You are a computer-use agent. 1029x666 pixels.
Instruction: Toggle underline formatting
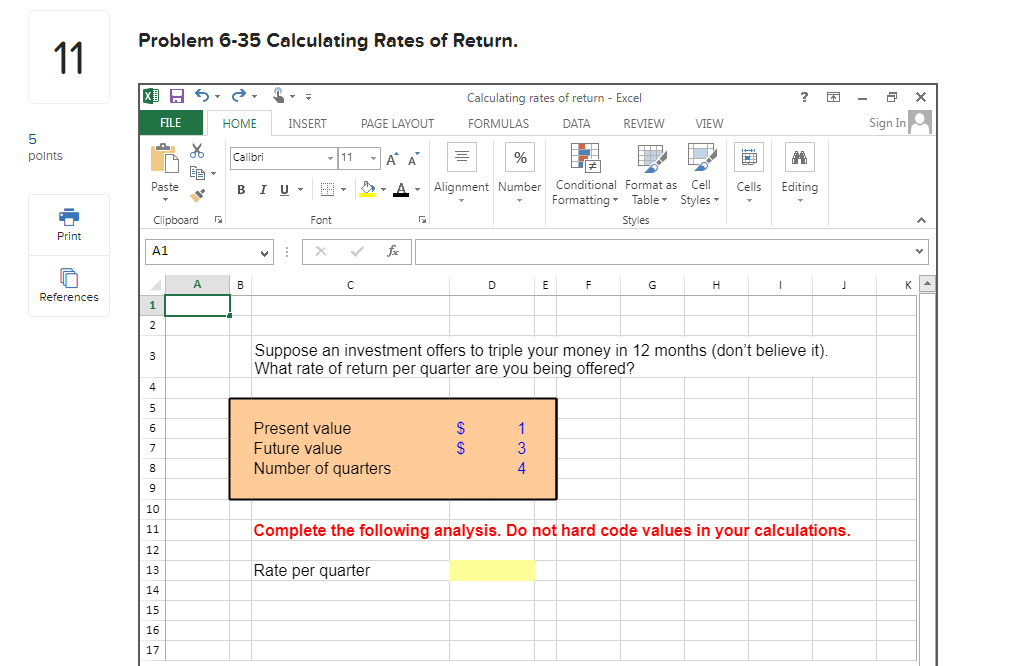tap(284, 188)
